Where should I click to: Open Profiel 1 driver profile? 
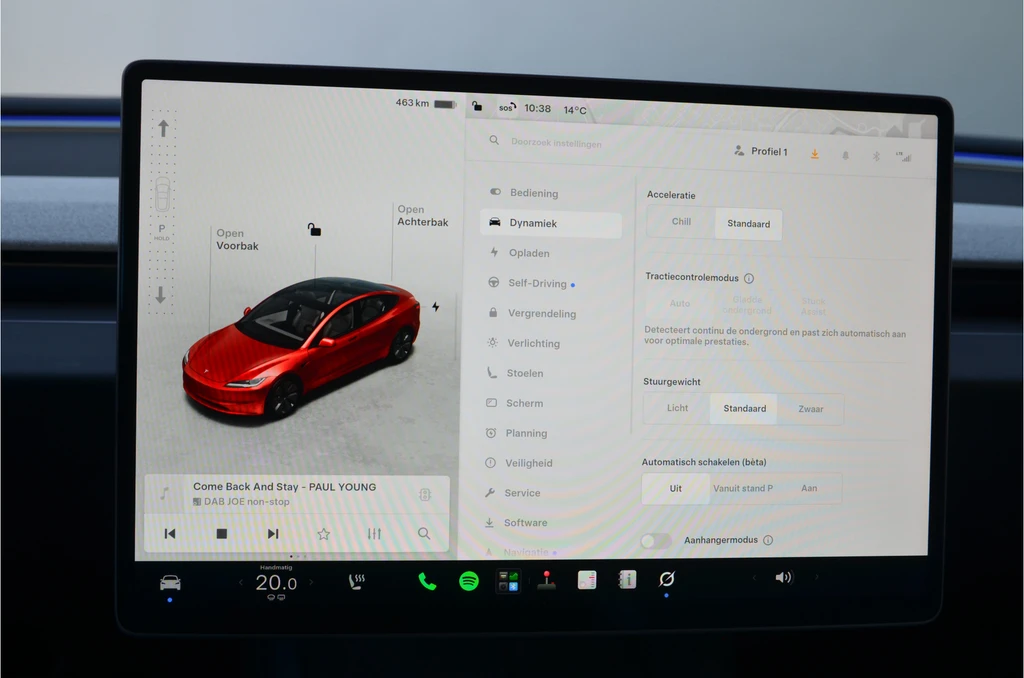(x=761, y=151)
